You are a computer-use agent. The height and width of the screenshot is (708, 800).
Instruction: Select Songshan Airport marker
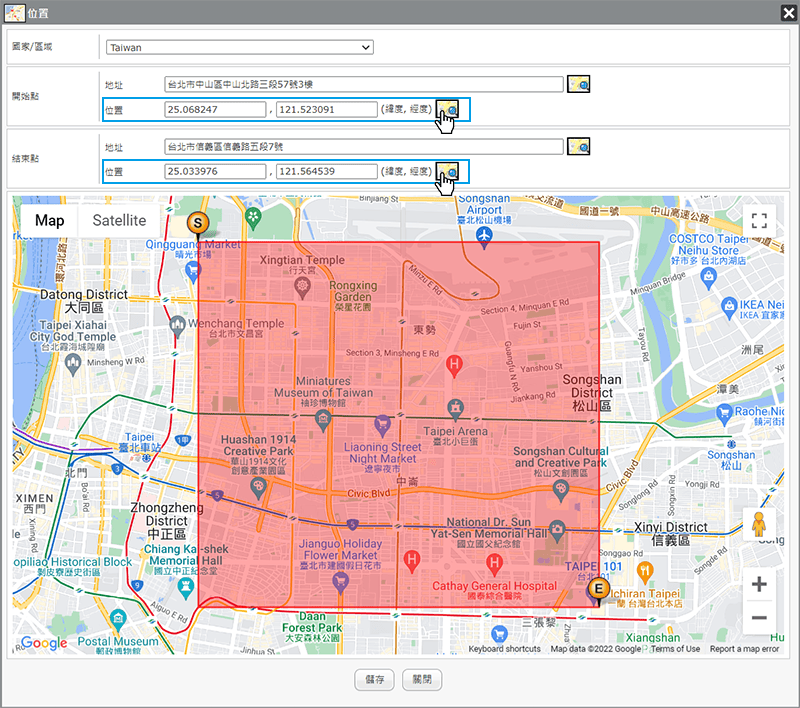point(484,236)
